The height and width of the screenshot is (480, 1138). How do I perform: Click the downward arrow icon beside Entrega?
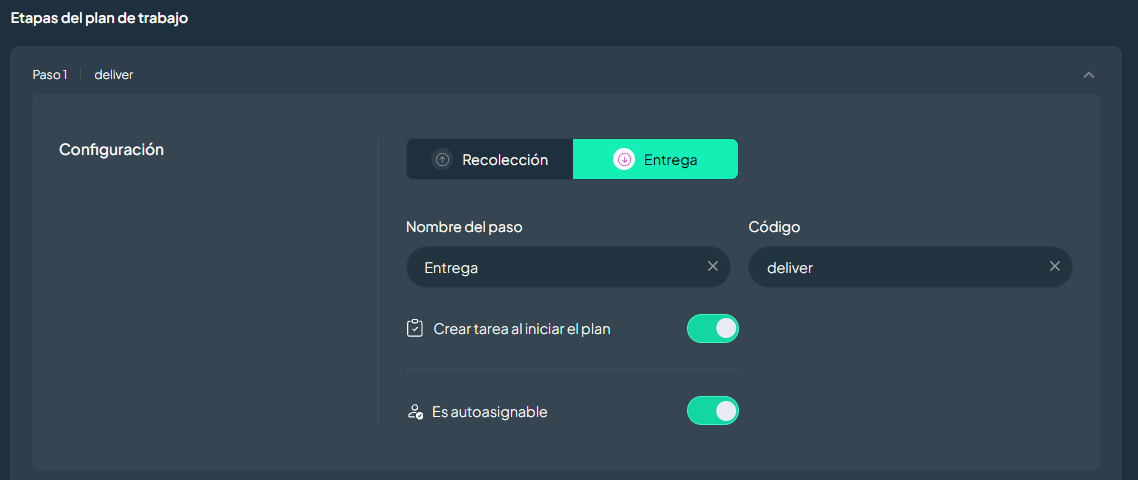(x=623, y=160)
